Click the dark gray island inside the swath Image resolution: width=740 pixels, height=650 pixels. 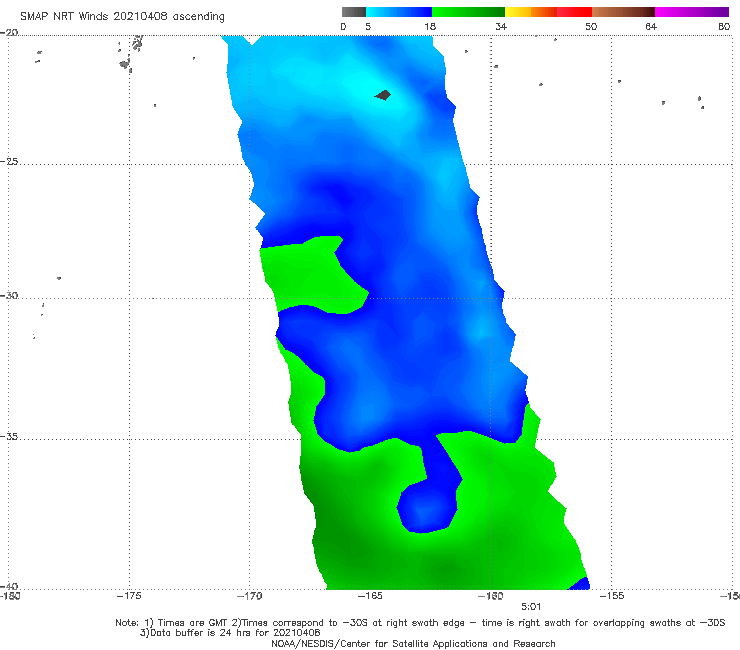383,95
